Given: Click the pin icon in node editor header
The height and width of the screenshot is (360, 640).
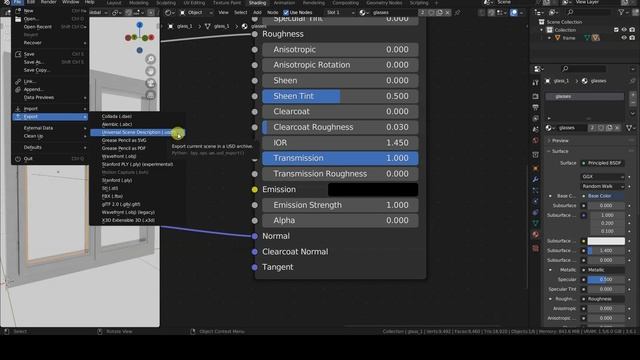Looking at the screenshot, I should (457, 13).
